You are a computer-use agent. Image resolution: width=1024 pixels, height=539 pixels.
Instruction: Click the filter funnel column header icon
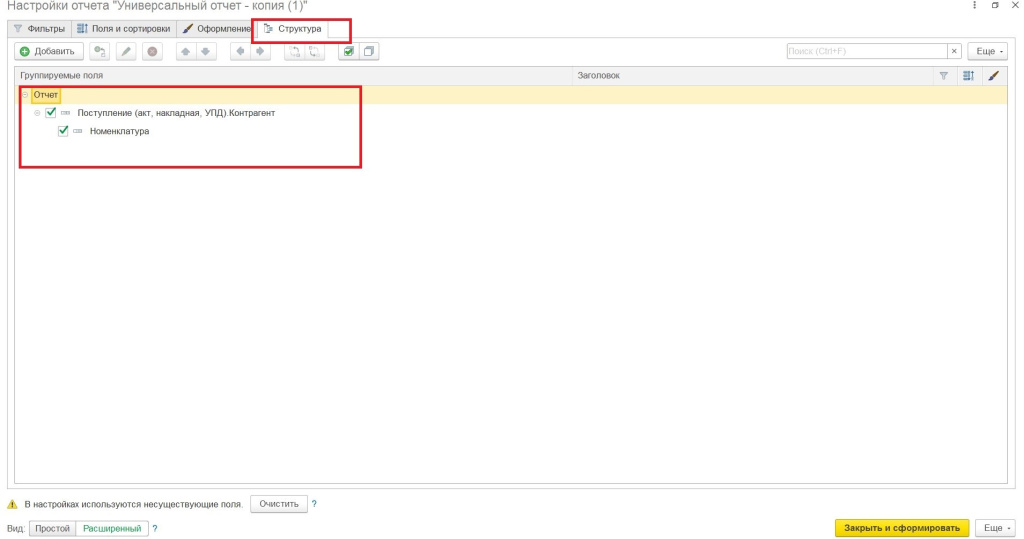pyautogui.click(x=943, y=75)
